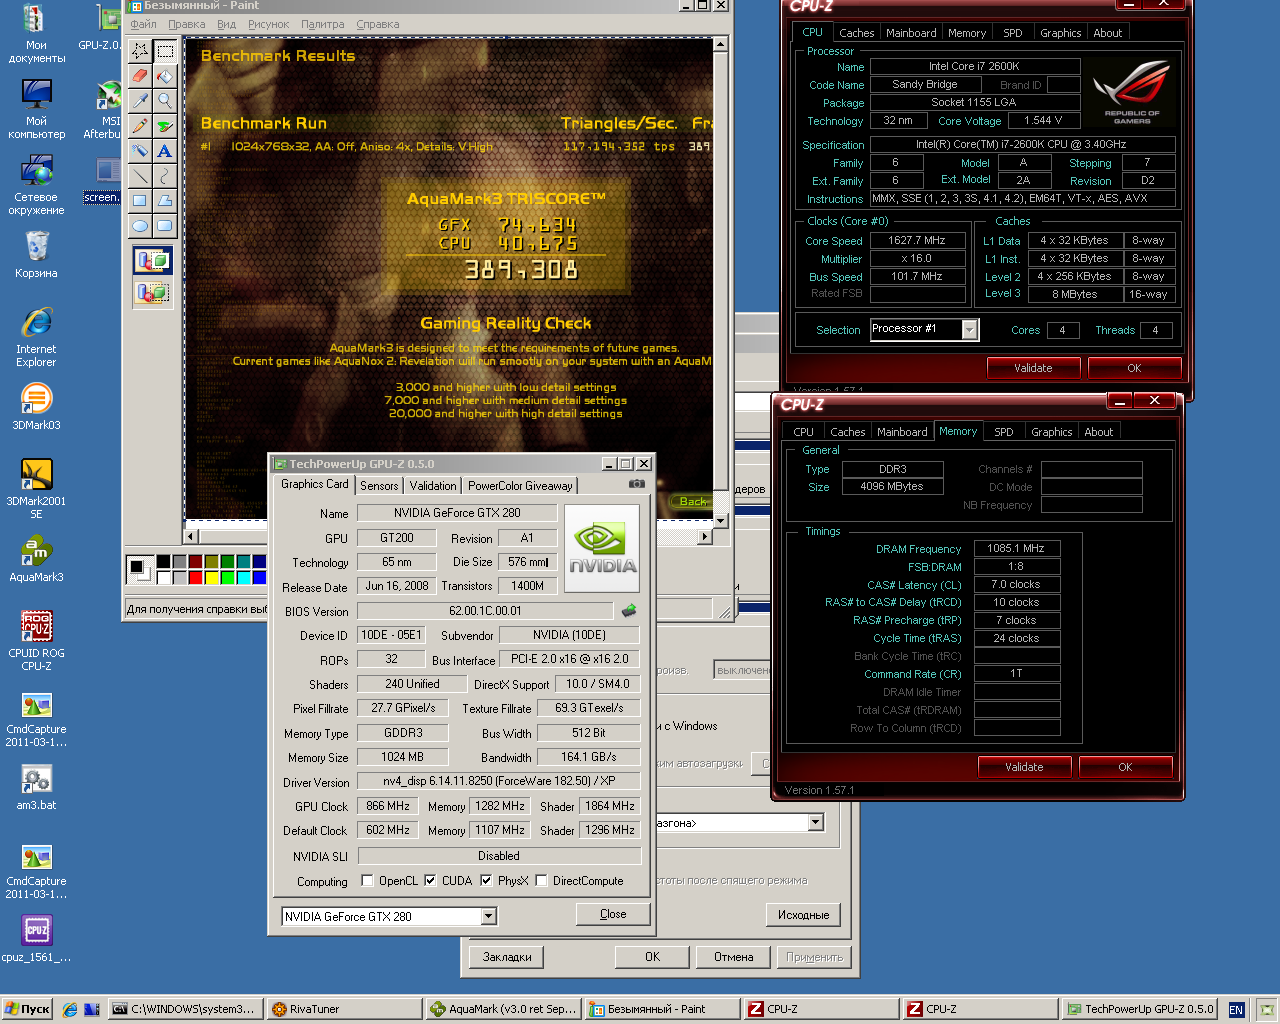Screen dimensions: 1280x1024
Task: Click the EN language indicator in tray
Action: (x=1236, y=1010)
